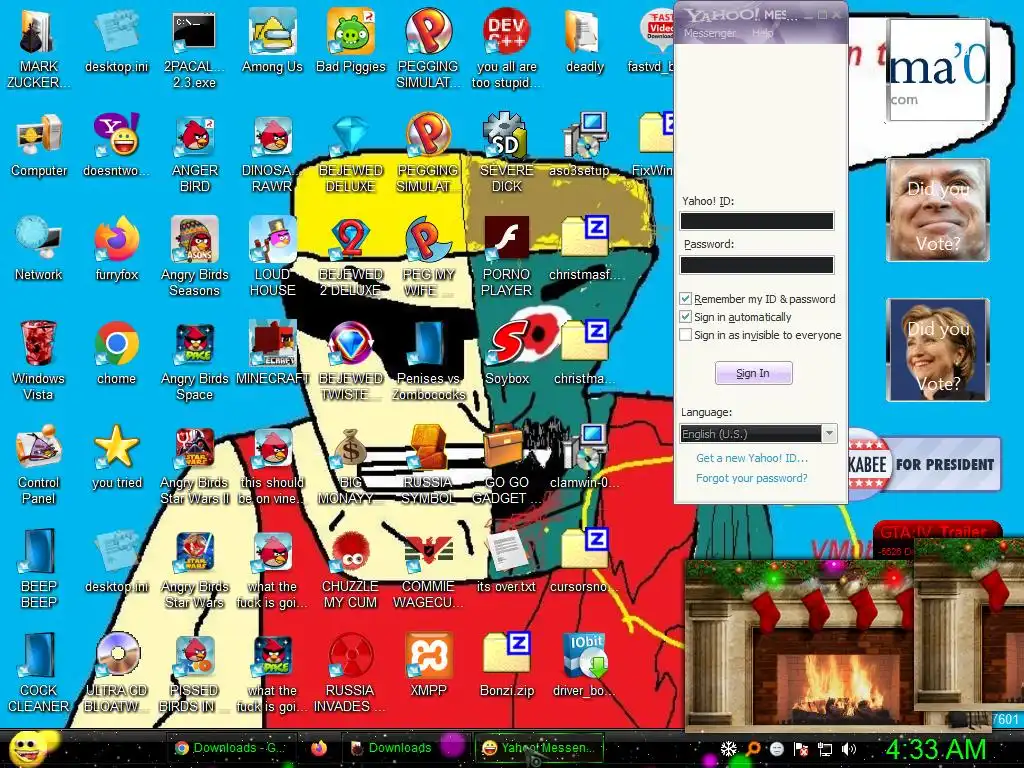
Task: Launch BEJEWED 2 DELUXE shortcut
Action: point(351,256)
